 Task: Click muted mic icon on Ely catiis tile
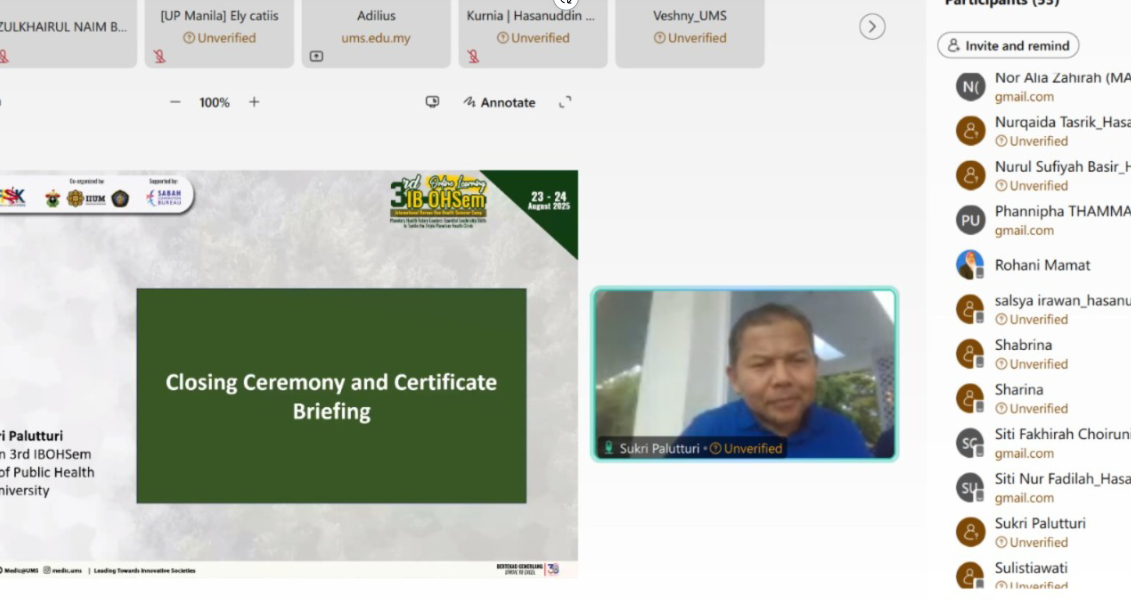(x=160, y=57)
